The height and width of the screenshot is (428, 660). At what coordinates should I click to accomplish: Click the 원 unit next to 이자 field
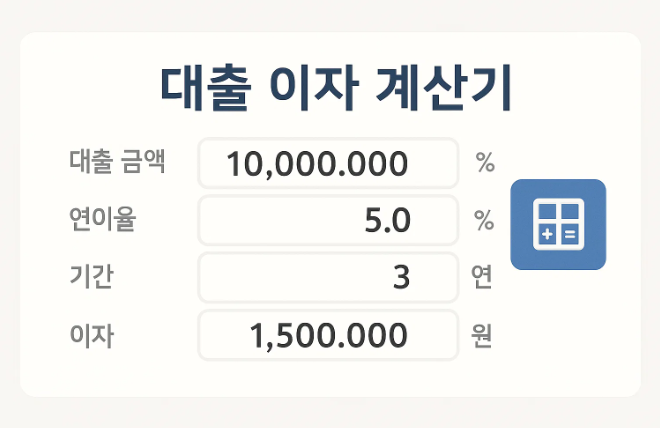click(482, 335)
